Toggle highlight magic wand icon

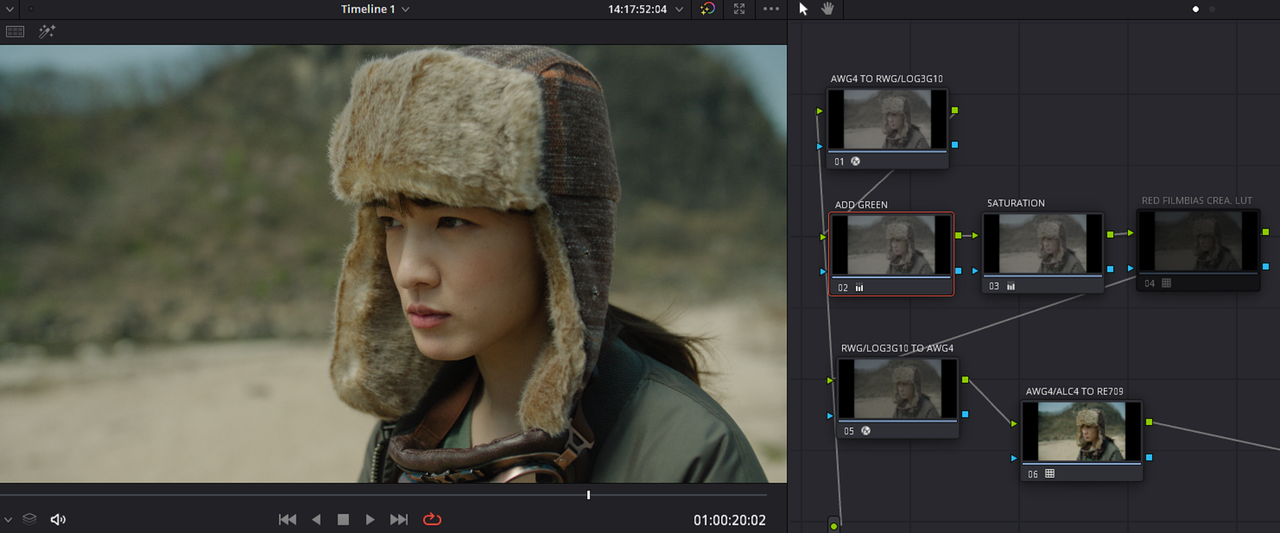point(47,32)
